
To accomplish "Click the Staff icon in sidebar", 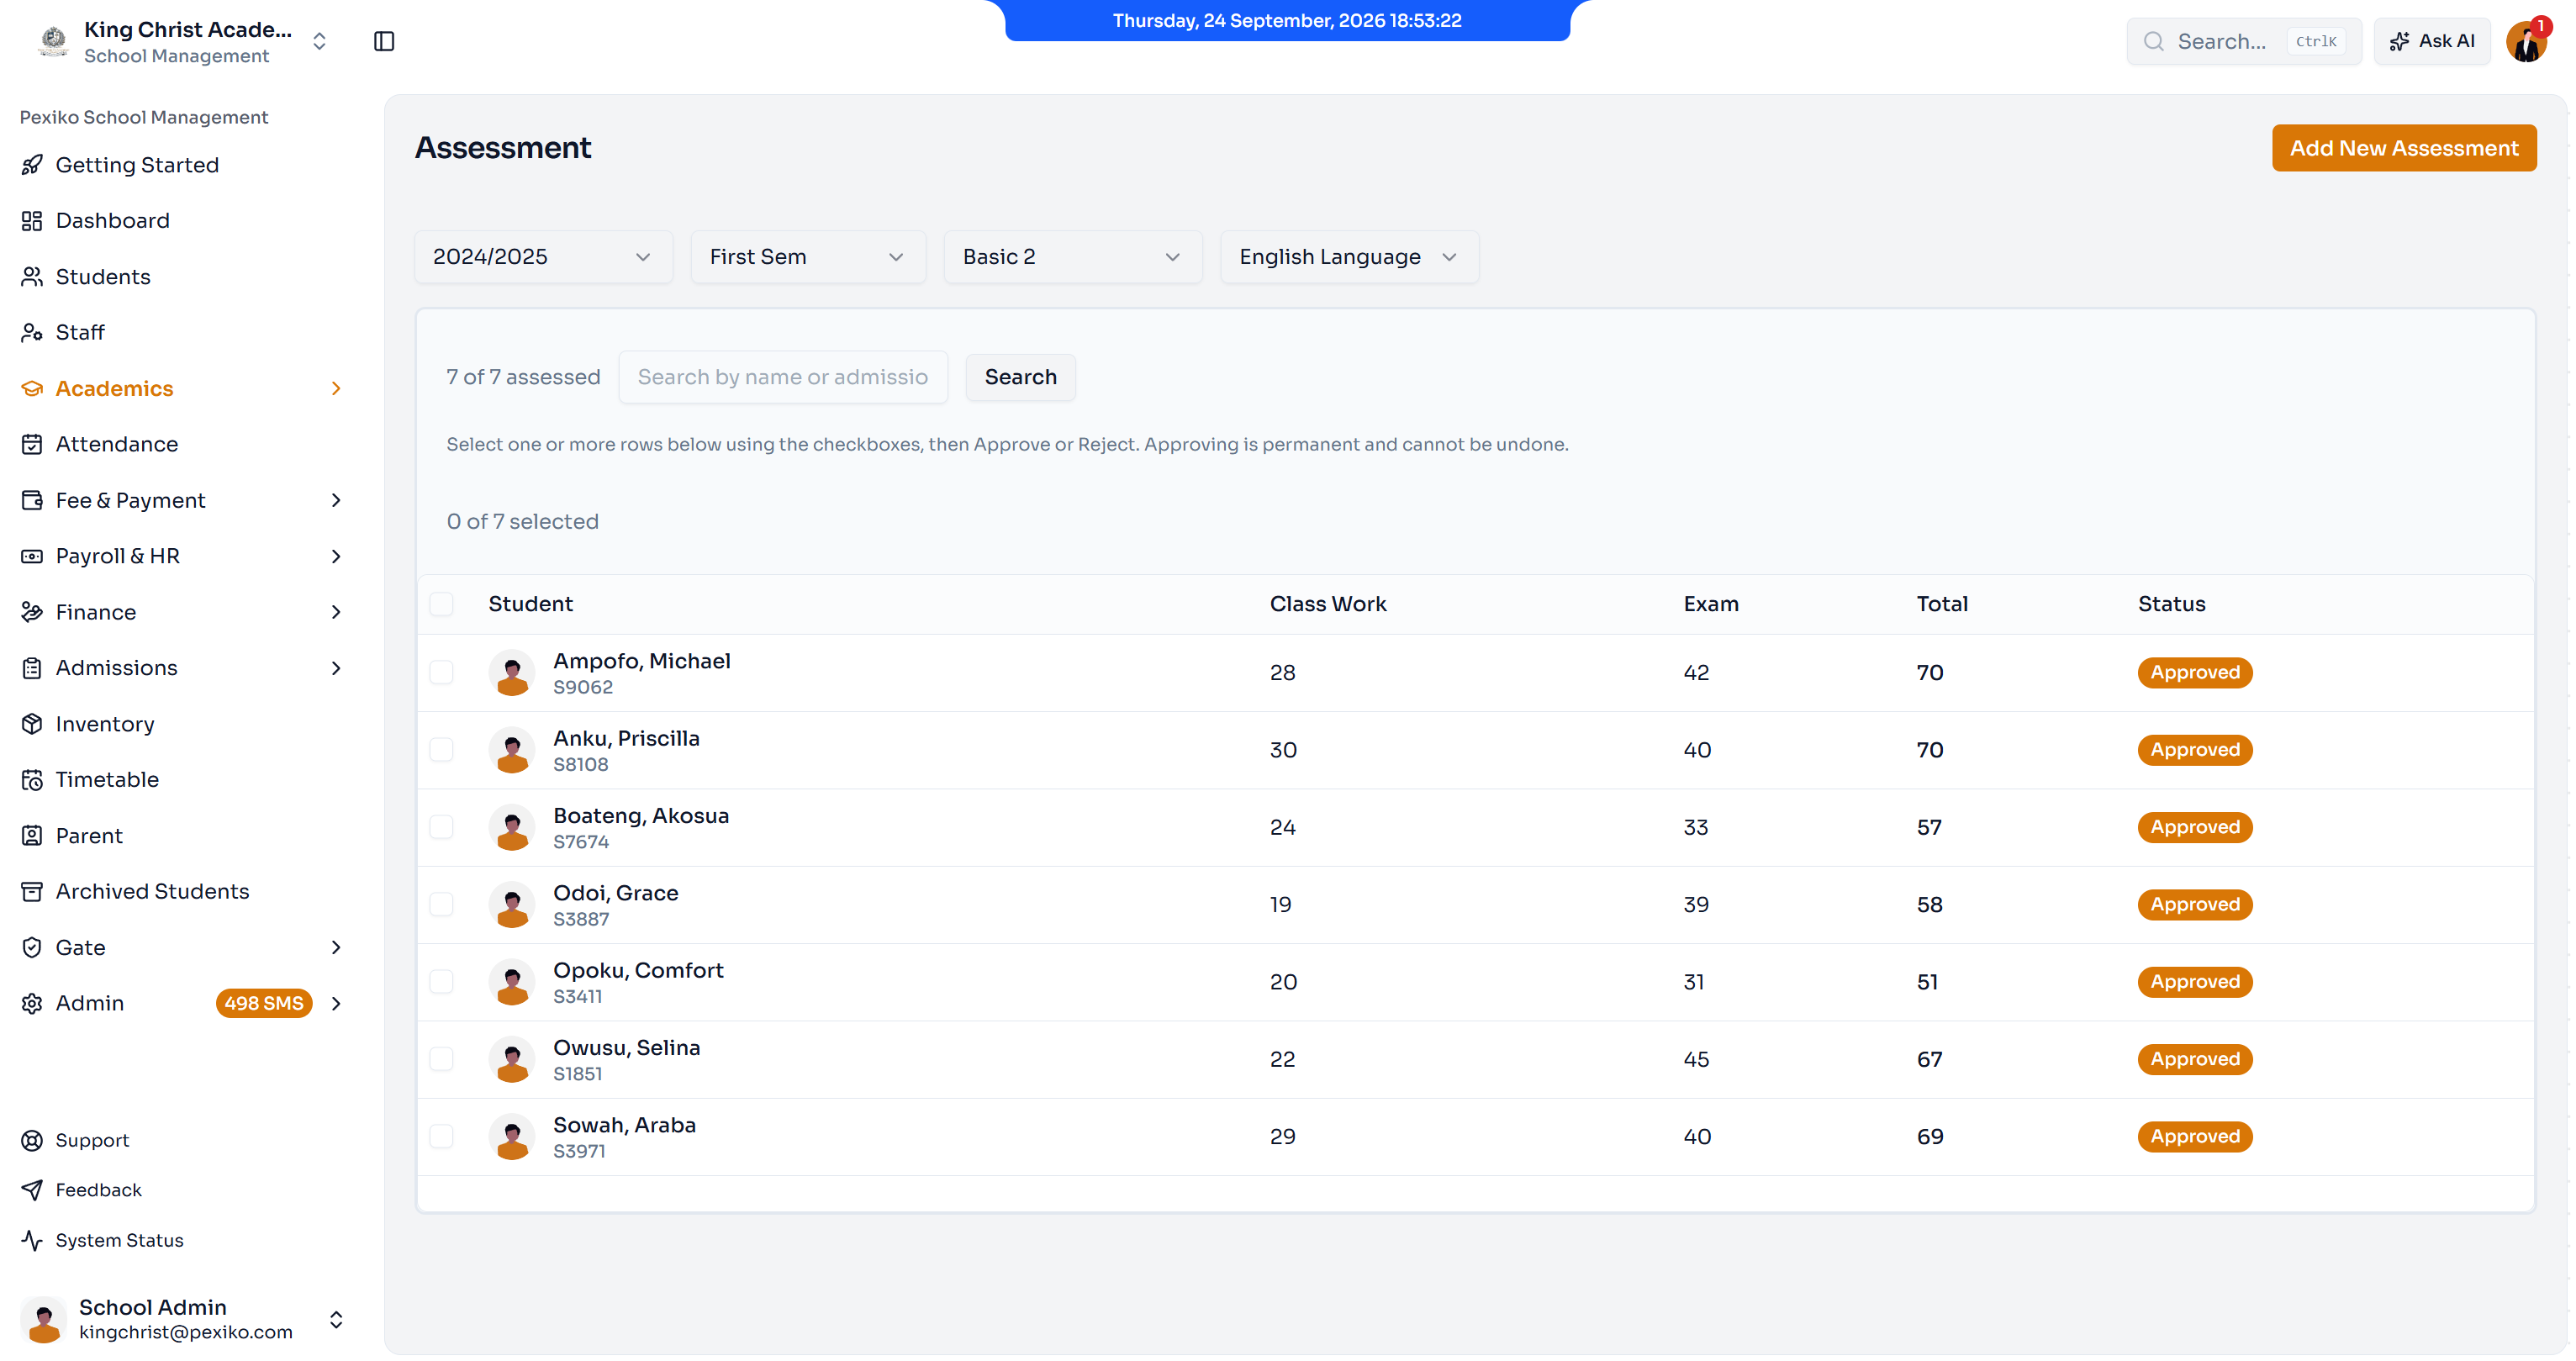I will (x=32, y=332).
